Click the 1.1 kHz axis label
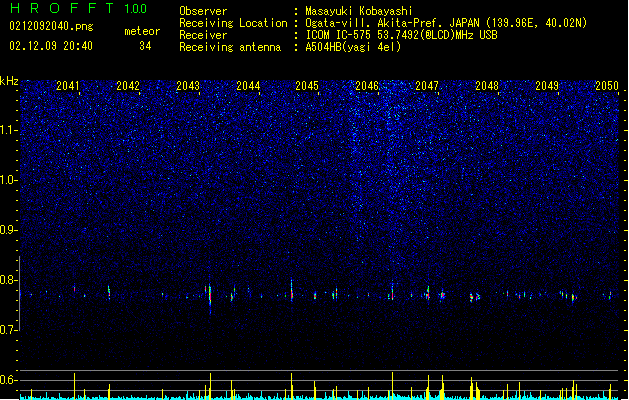Screen dimensions: 629x400 point(9,130)
